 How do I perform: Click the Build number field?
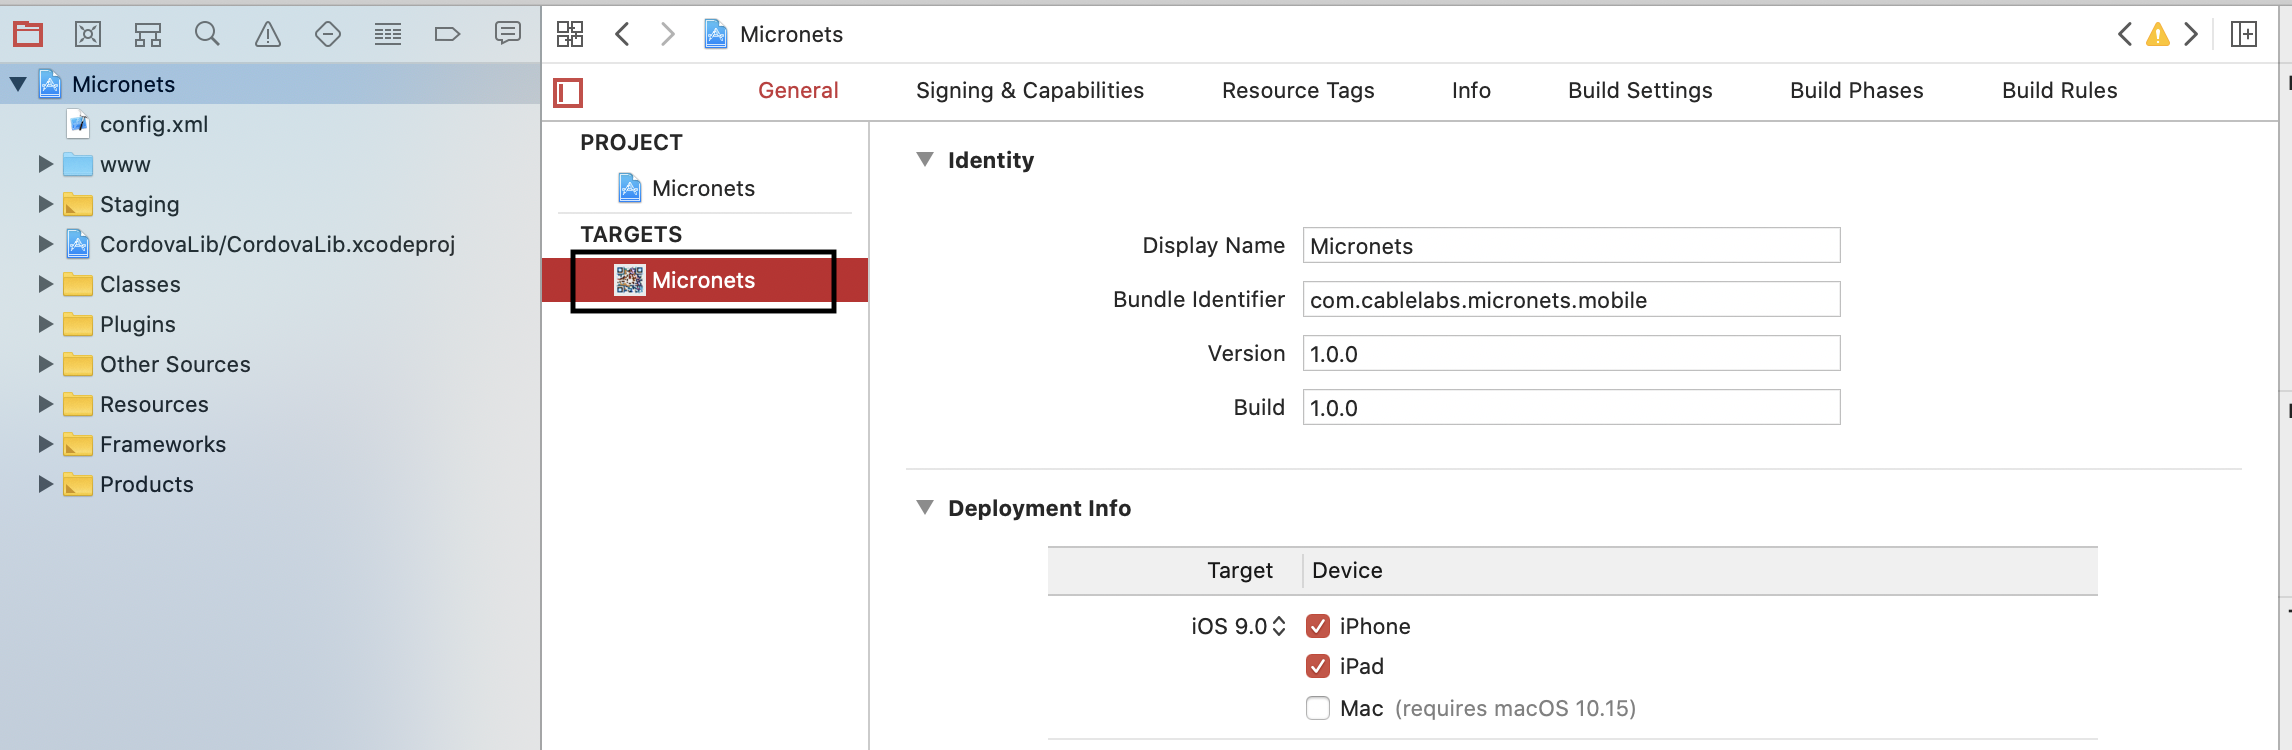coord(1571,408)
